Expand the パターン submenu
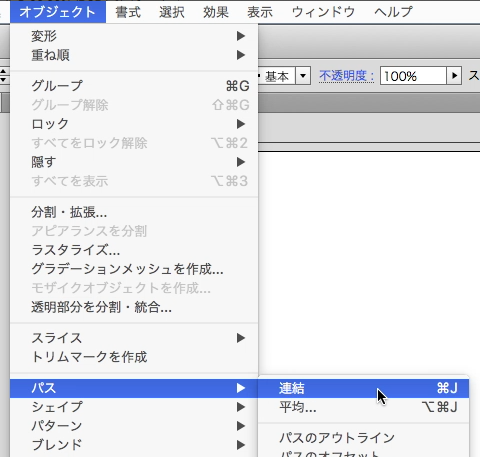The height and width of the screenshot is (457, 480). click(134, 426)
